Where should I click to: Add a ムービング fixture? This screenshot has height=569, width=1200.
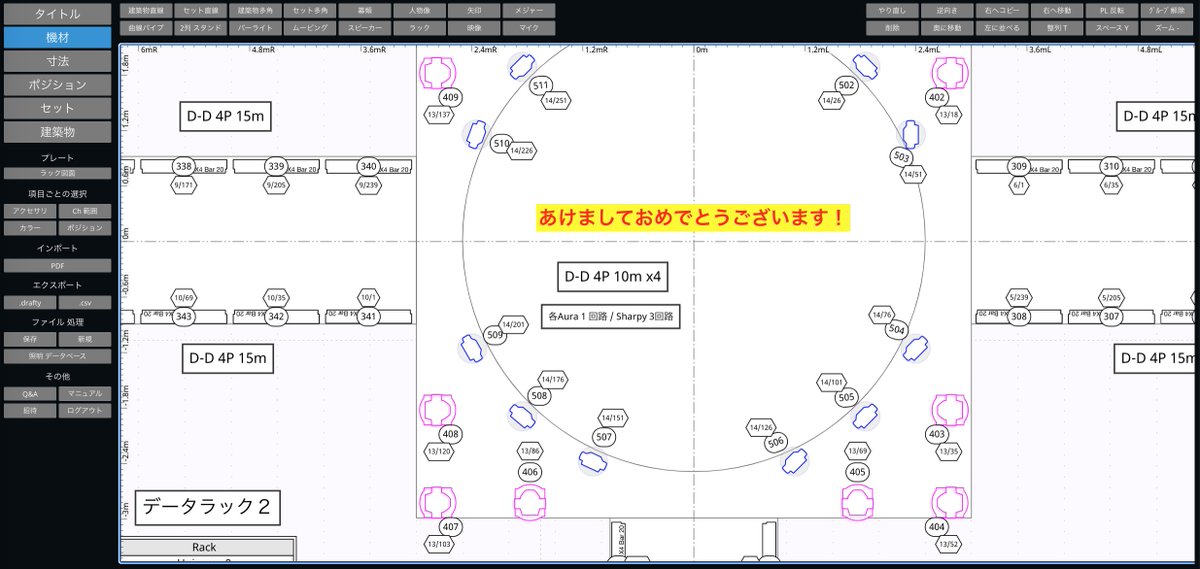coord(310,28)
